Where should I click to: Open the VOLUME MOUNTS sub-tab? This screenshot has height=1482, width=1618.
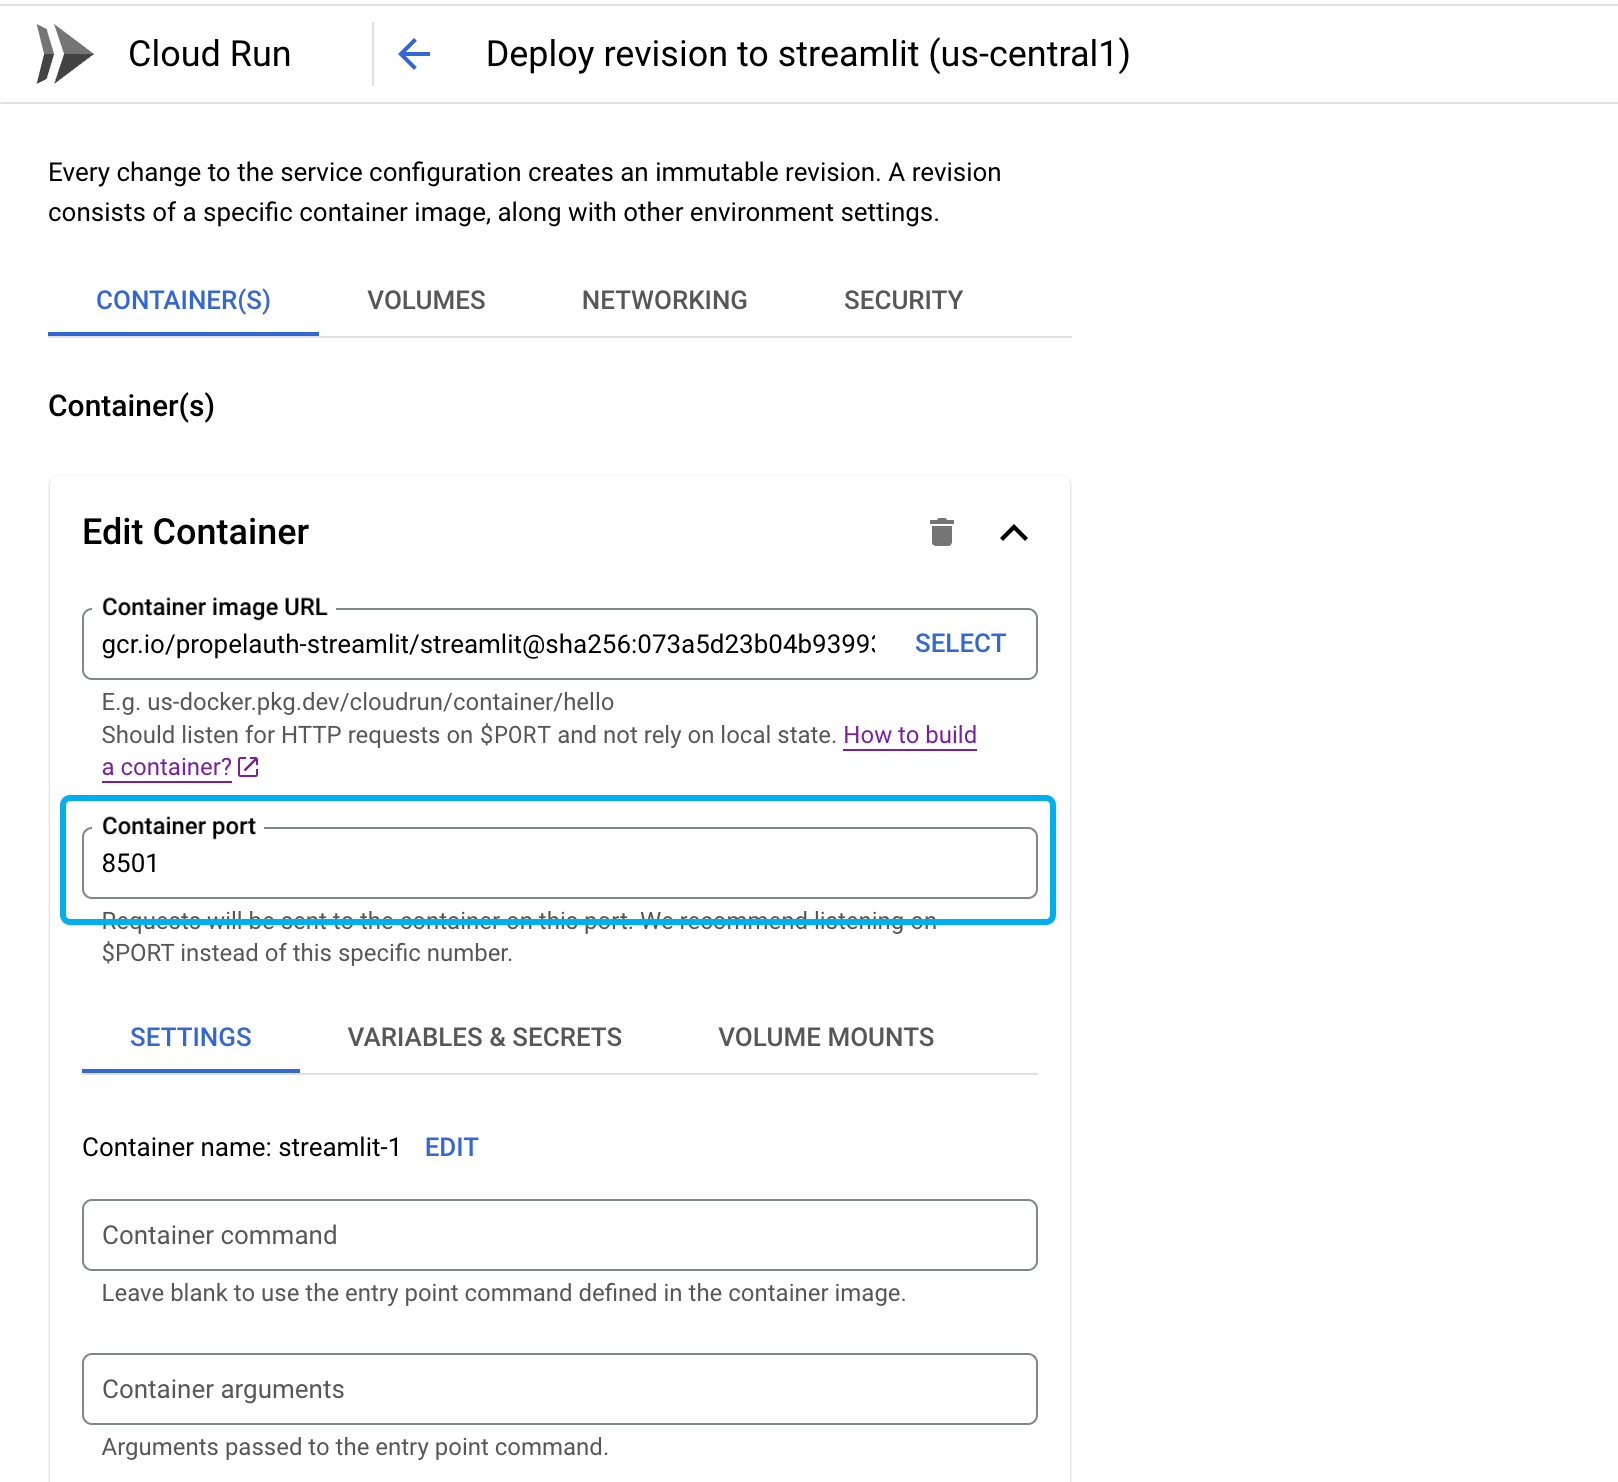pyautogui.click(x=826, y=1037)
